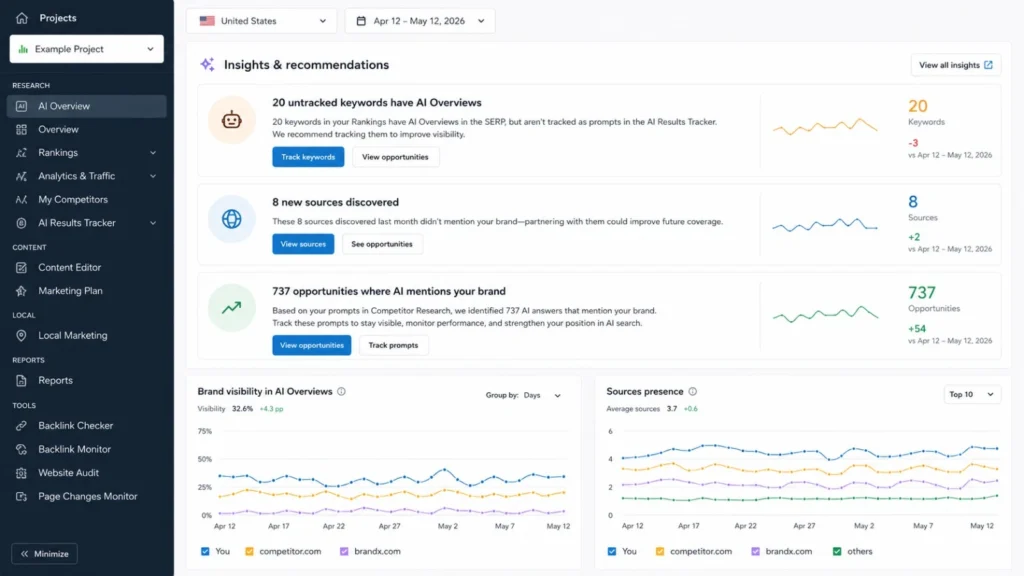Open the Apr 12 – May 12 date dropdown
This screenshot has height=576, width=1024.
[420, 21]
